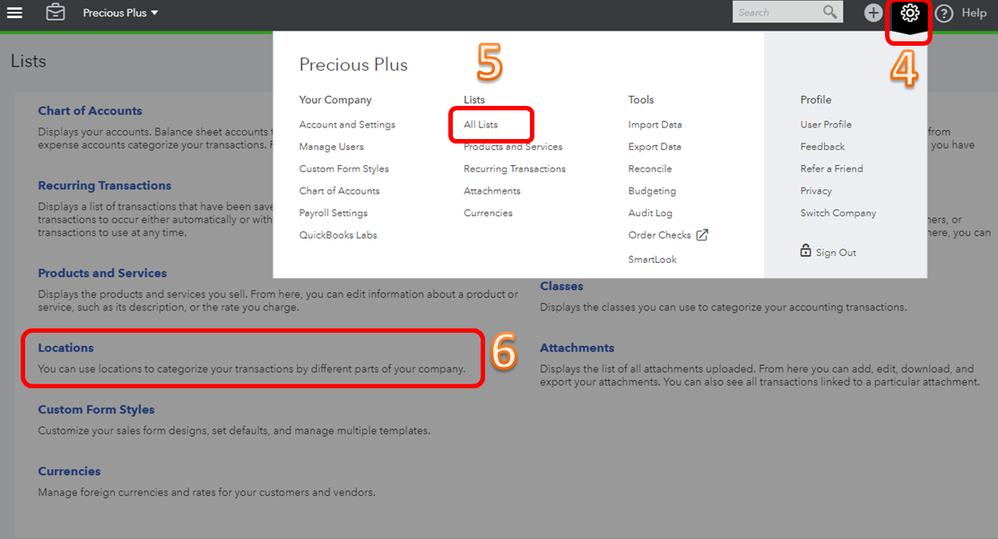998x539 pixels.
Task: Open Account and Settings
Action: [347, 125]
